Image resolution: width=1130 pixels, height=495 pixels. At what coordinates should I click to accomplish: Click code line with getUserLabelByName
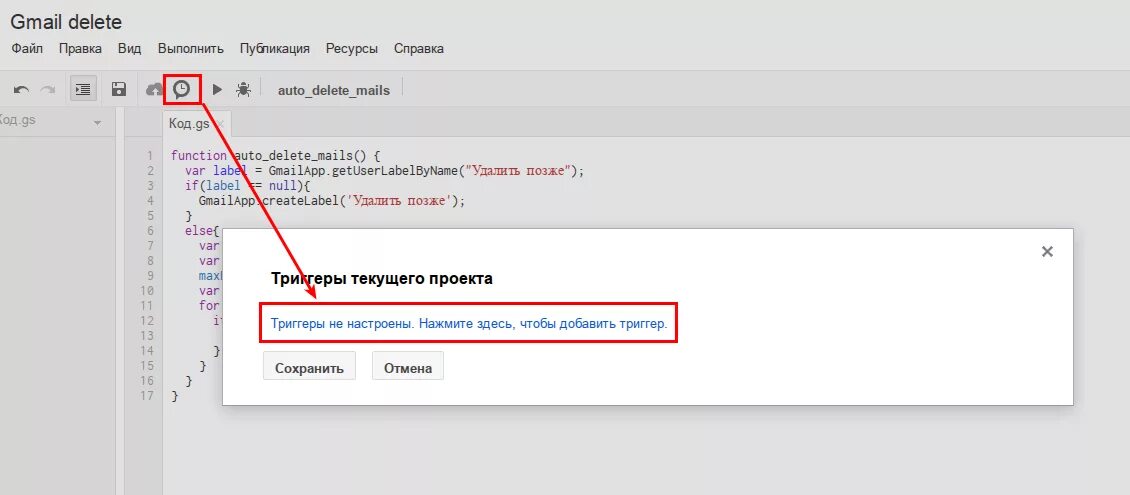384,171
